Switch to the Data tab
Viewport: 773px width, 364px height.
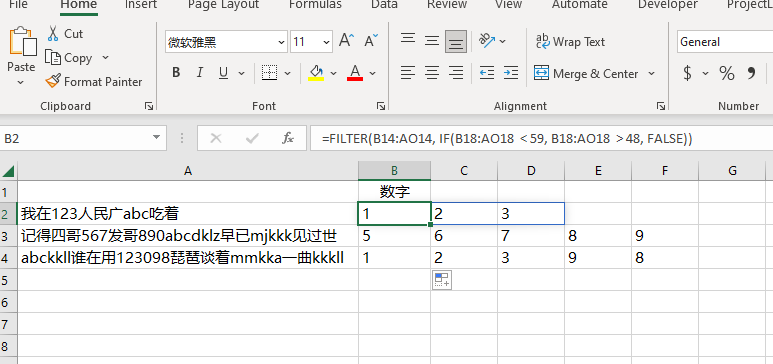click(x=385, y=4)
